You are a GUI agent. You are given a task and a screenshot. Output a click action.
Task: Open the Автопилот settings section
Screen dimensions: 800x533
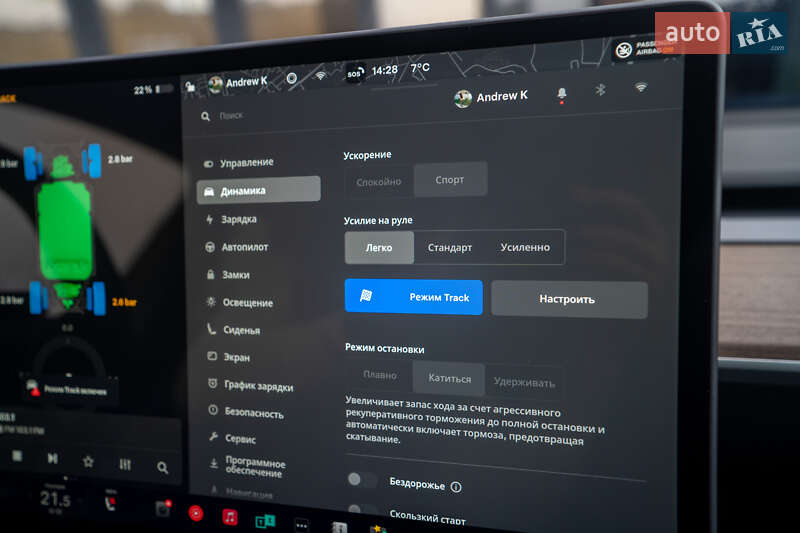pos(237,247)
